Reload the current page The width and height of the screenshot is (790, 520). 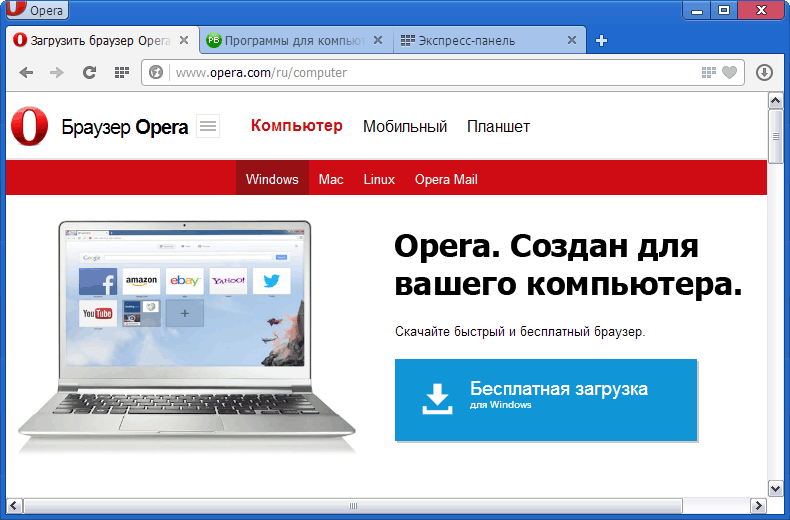[89, 73]
